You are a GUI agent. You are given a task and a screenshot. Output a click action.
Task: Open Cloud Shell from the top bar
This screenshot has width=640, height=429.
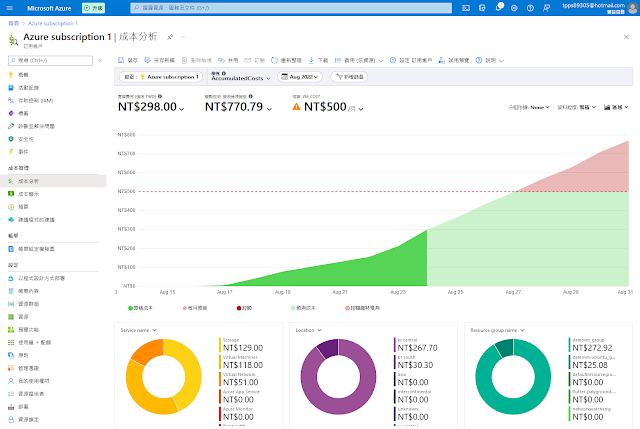coord(466,8)
